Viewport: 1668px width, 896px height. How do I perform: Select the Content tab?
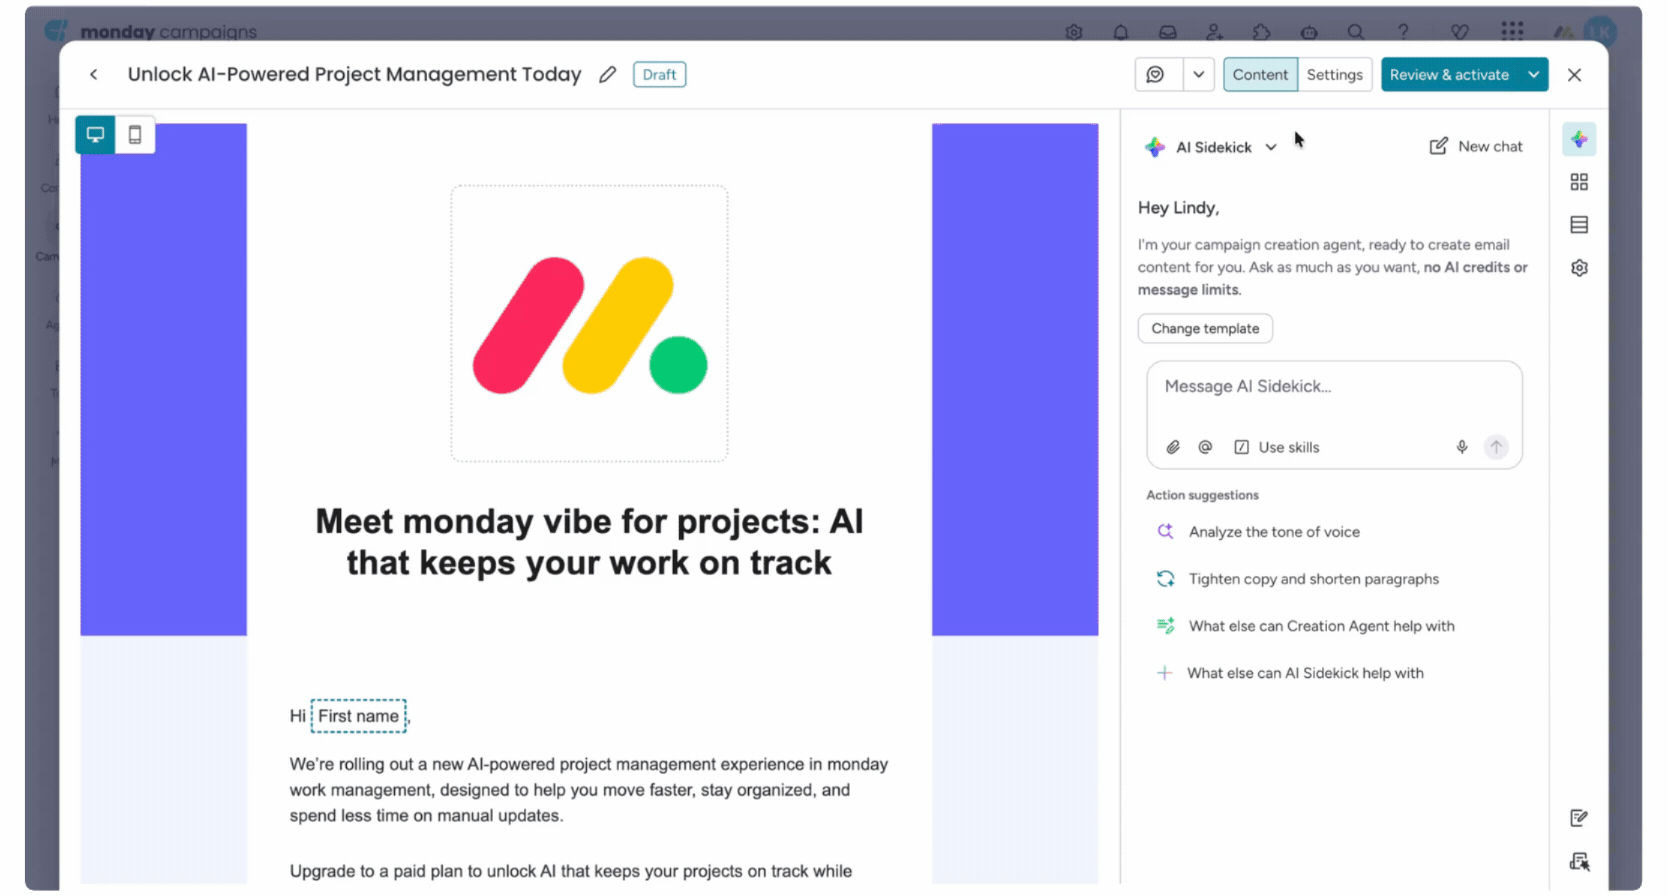(x=1260, y=75)
